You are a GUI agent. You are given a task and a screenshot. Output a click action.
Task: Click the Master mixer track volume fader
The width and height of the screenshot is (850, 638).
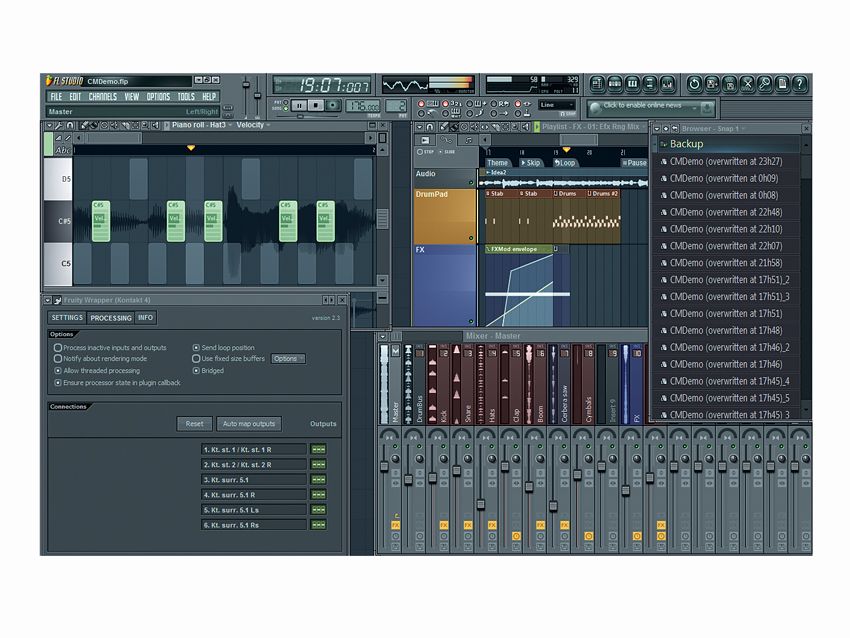click(x=384, y=467)
